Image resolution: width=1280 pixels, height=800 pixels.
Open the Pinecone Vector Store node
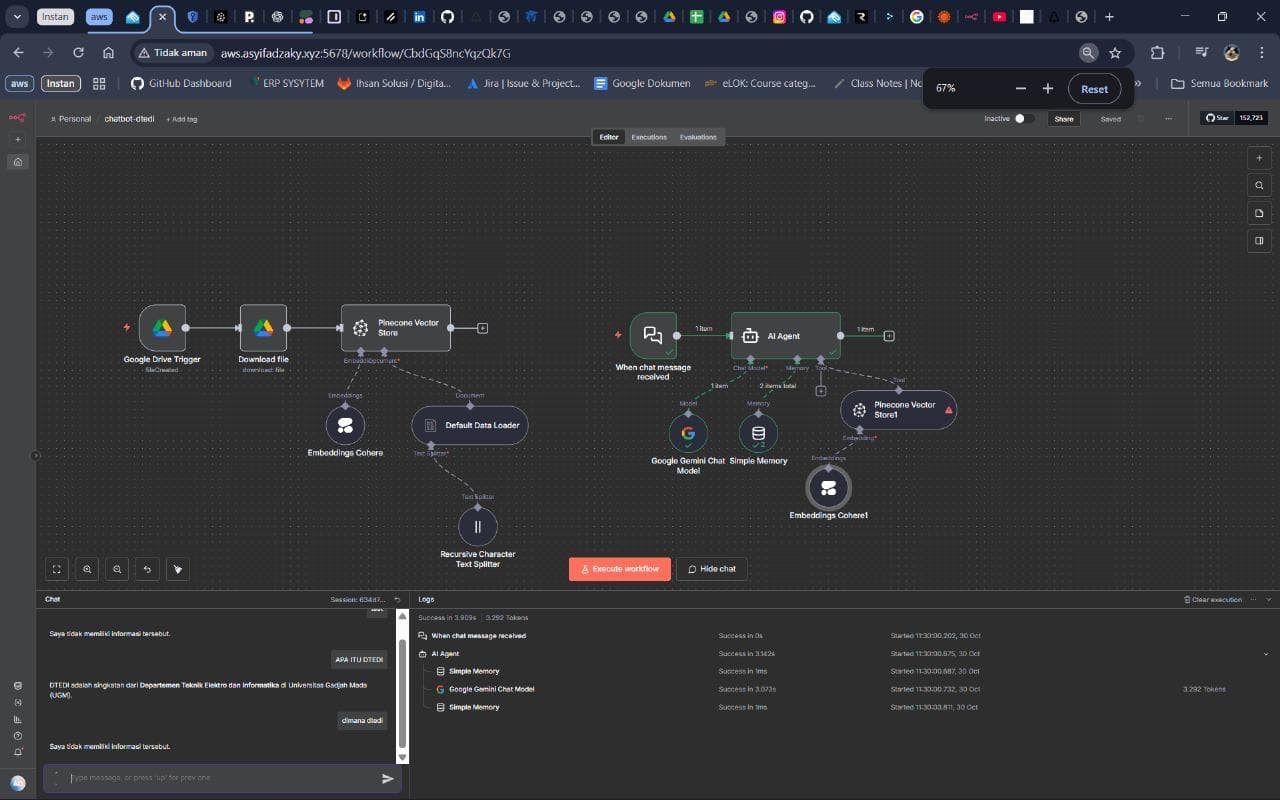[396, 328]
